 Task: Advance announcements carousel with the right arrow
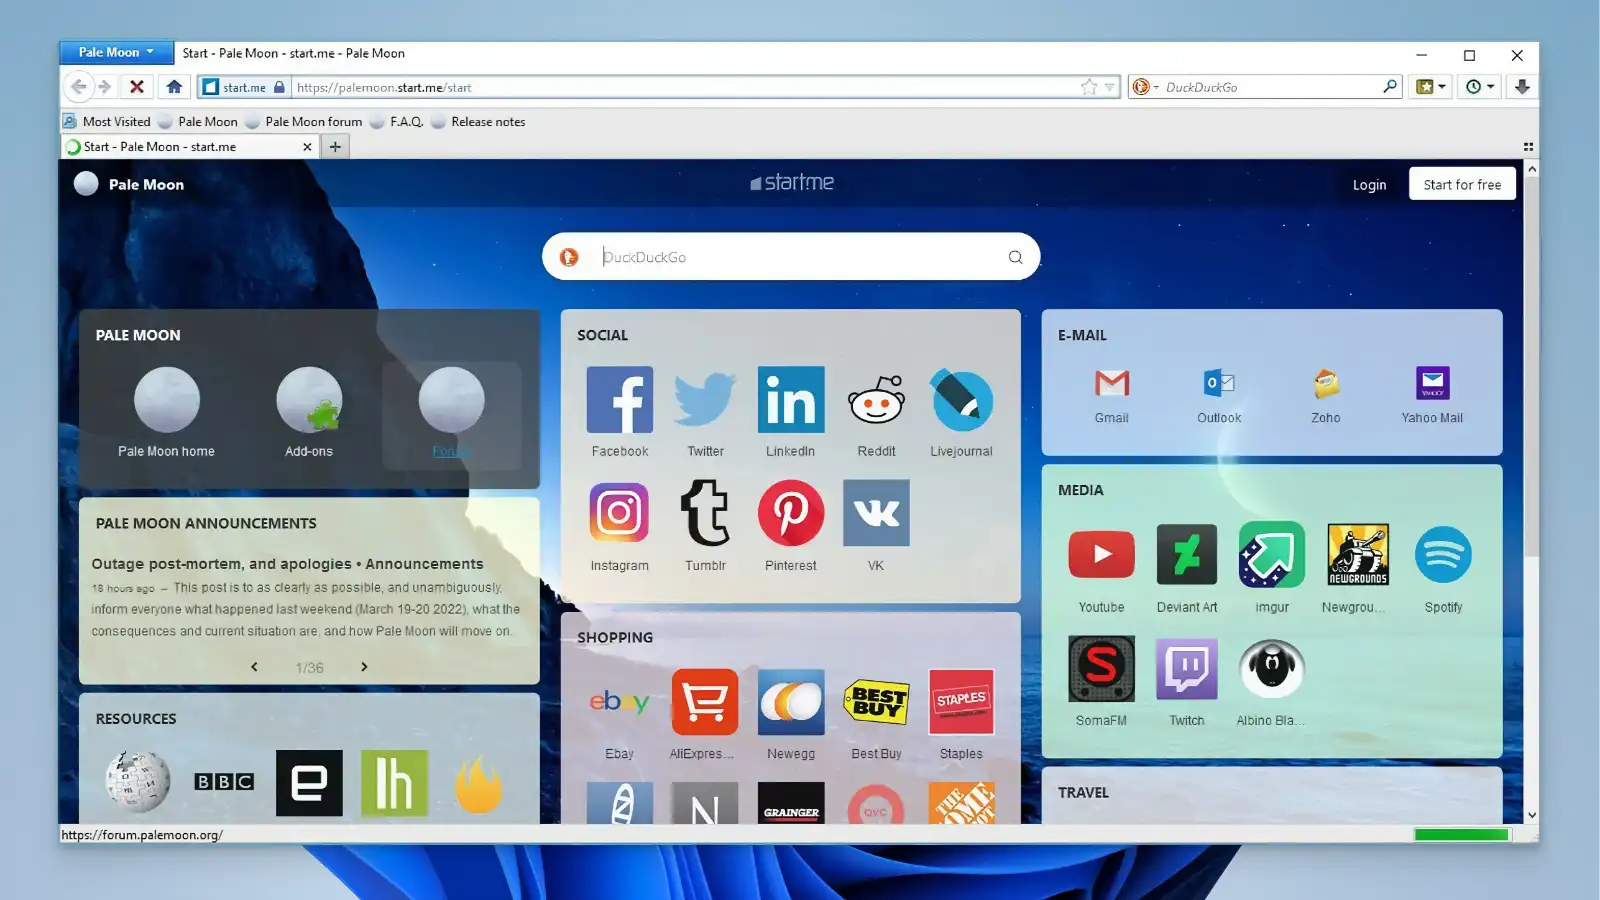point(364,666)
